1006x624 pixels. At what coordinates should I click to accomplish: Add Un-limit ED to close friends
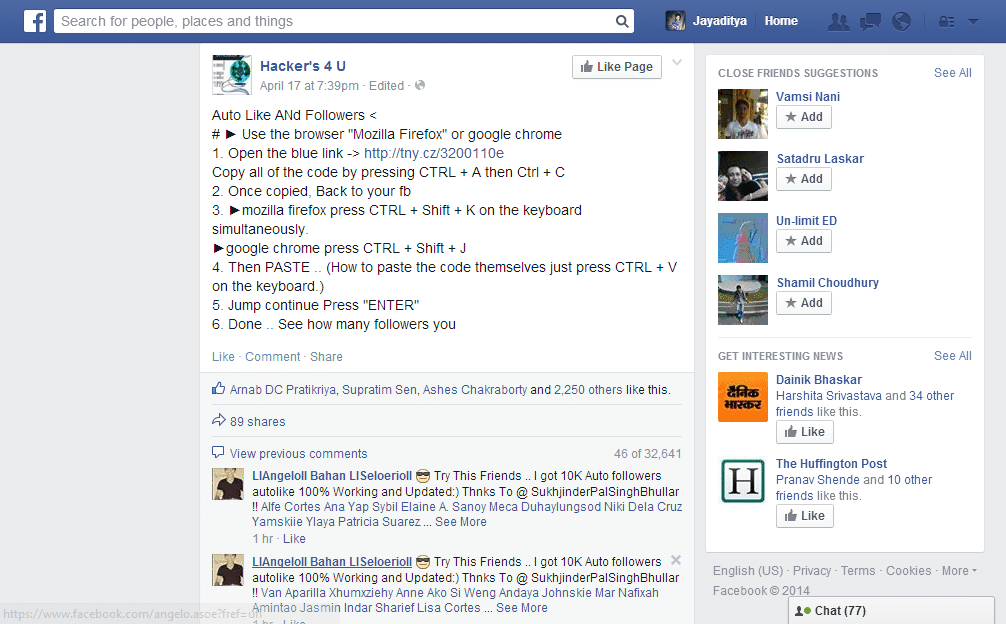(804, 241)
